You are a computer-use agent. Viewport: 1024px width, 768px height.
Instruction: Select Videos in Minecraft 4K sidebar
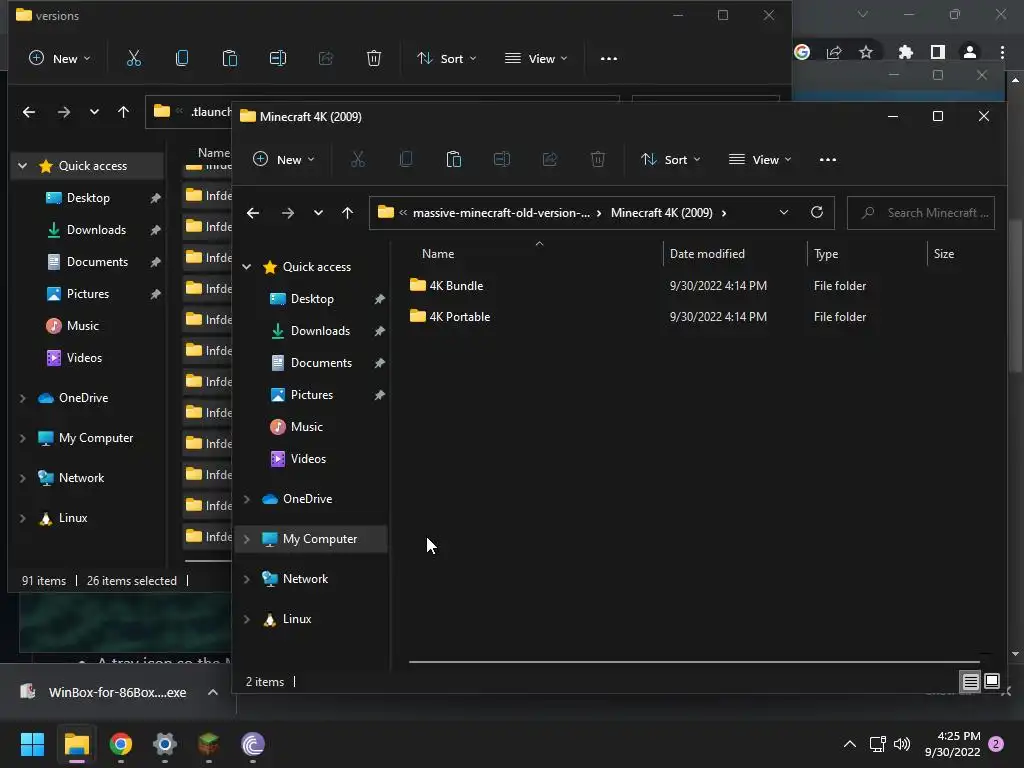click(308, 459)
